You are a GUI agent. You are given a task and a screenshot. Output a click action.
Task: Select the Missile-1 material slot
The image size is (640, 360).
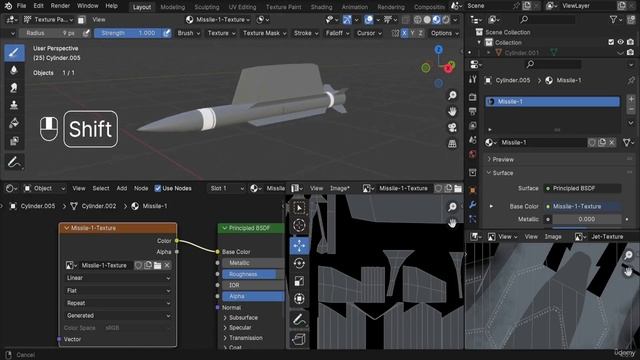(x=553, y=101)
